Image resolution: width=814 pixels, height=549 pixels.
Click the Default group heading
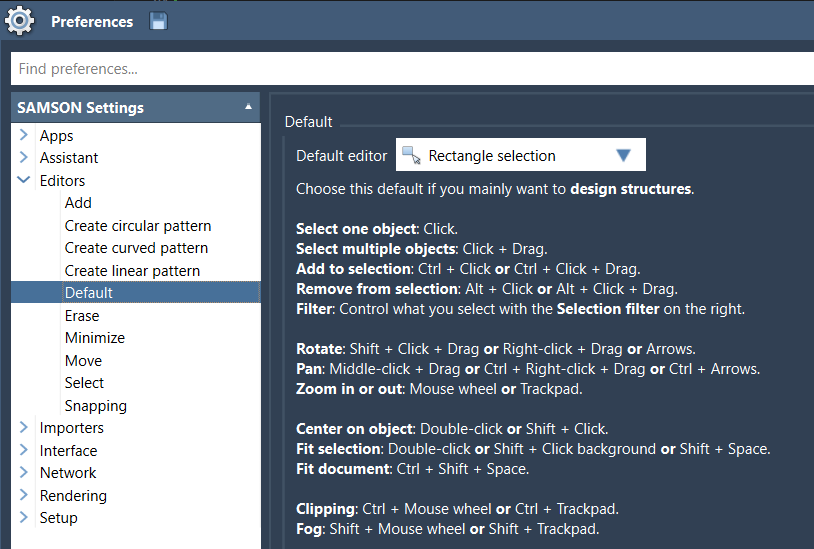point(308,122)
